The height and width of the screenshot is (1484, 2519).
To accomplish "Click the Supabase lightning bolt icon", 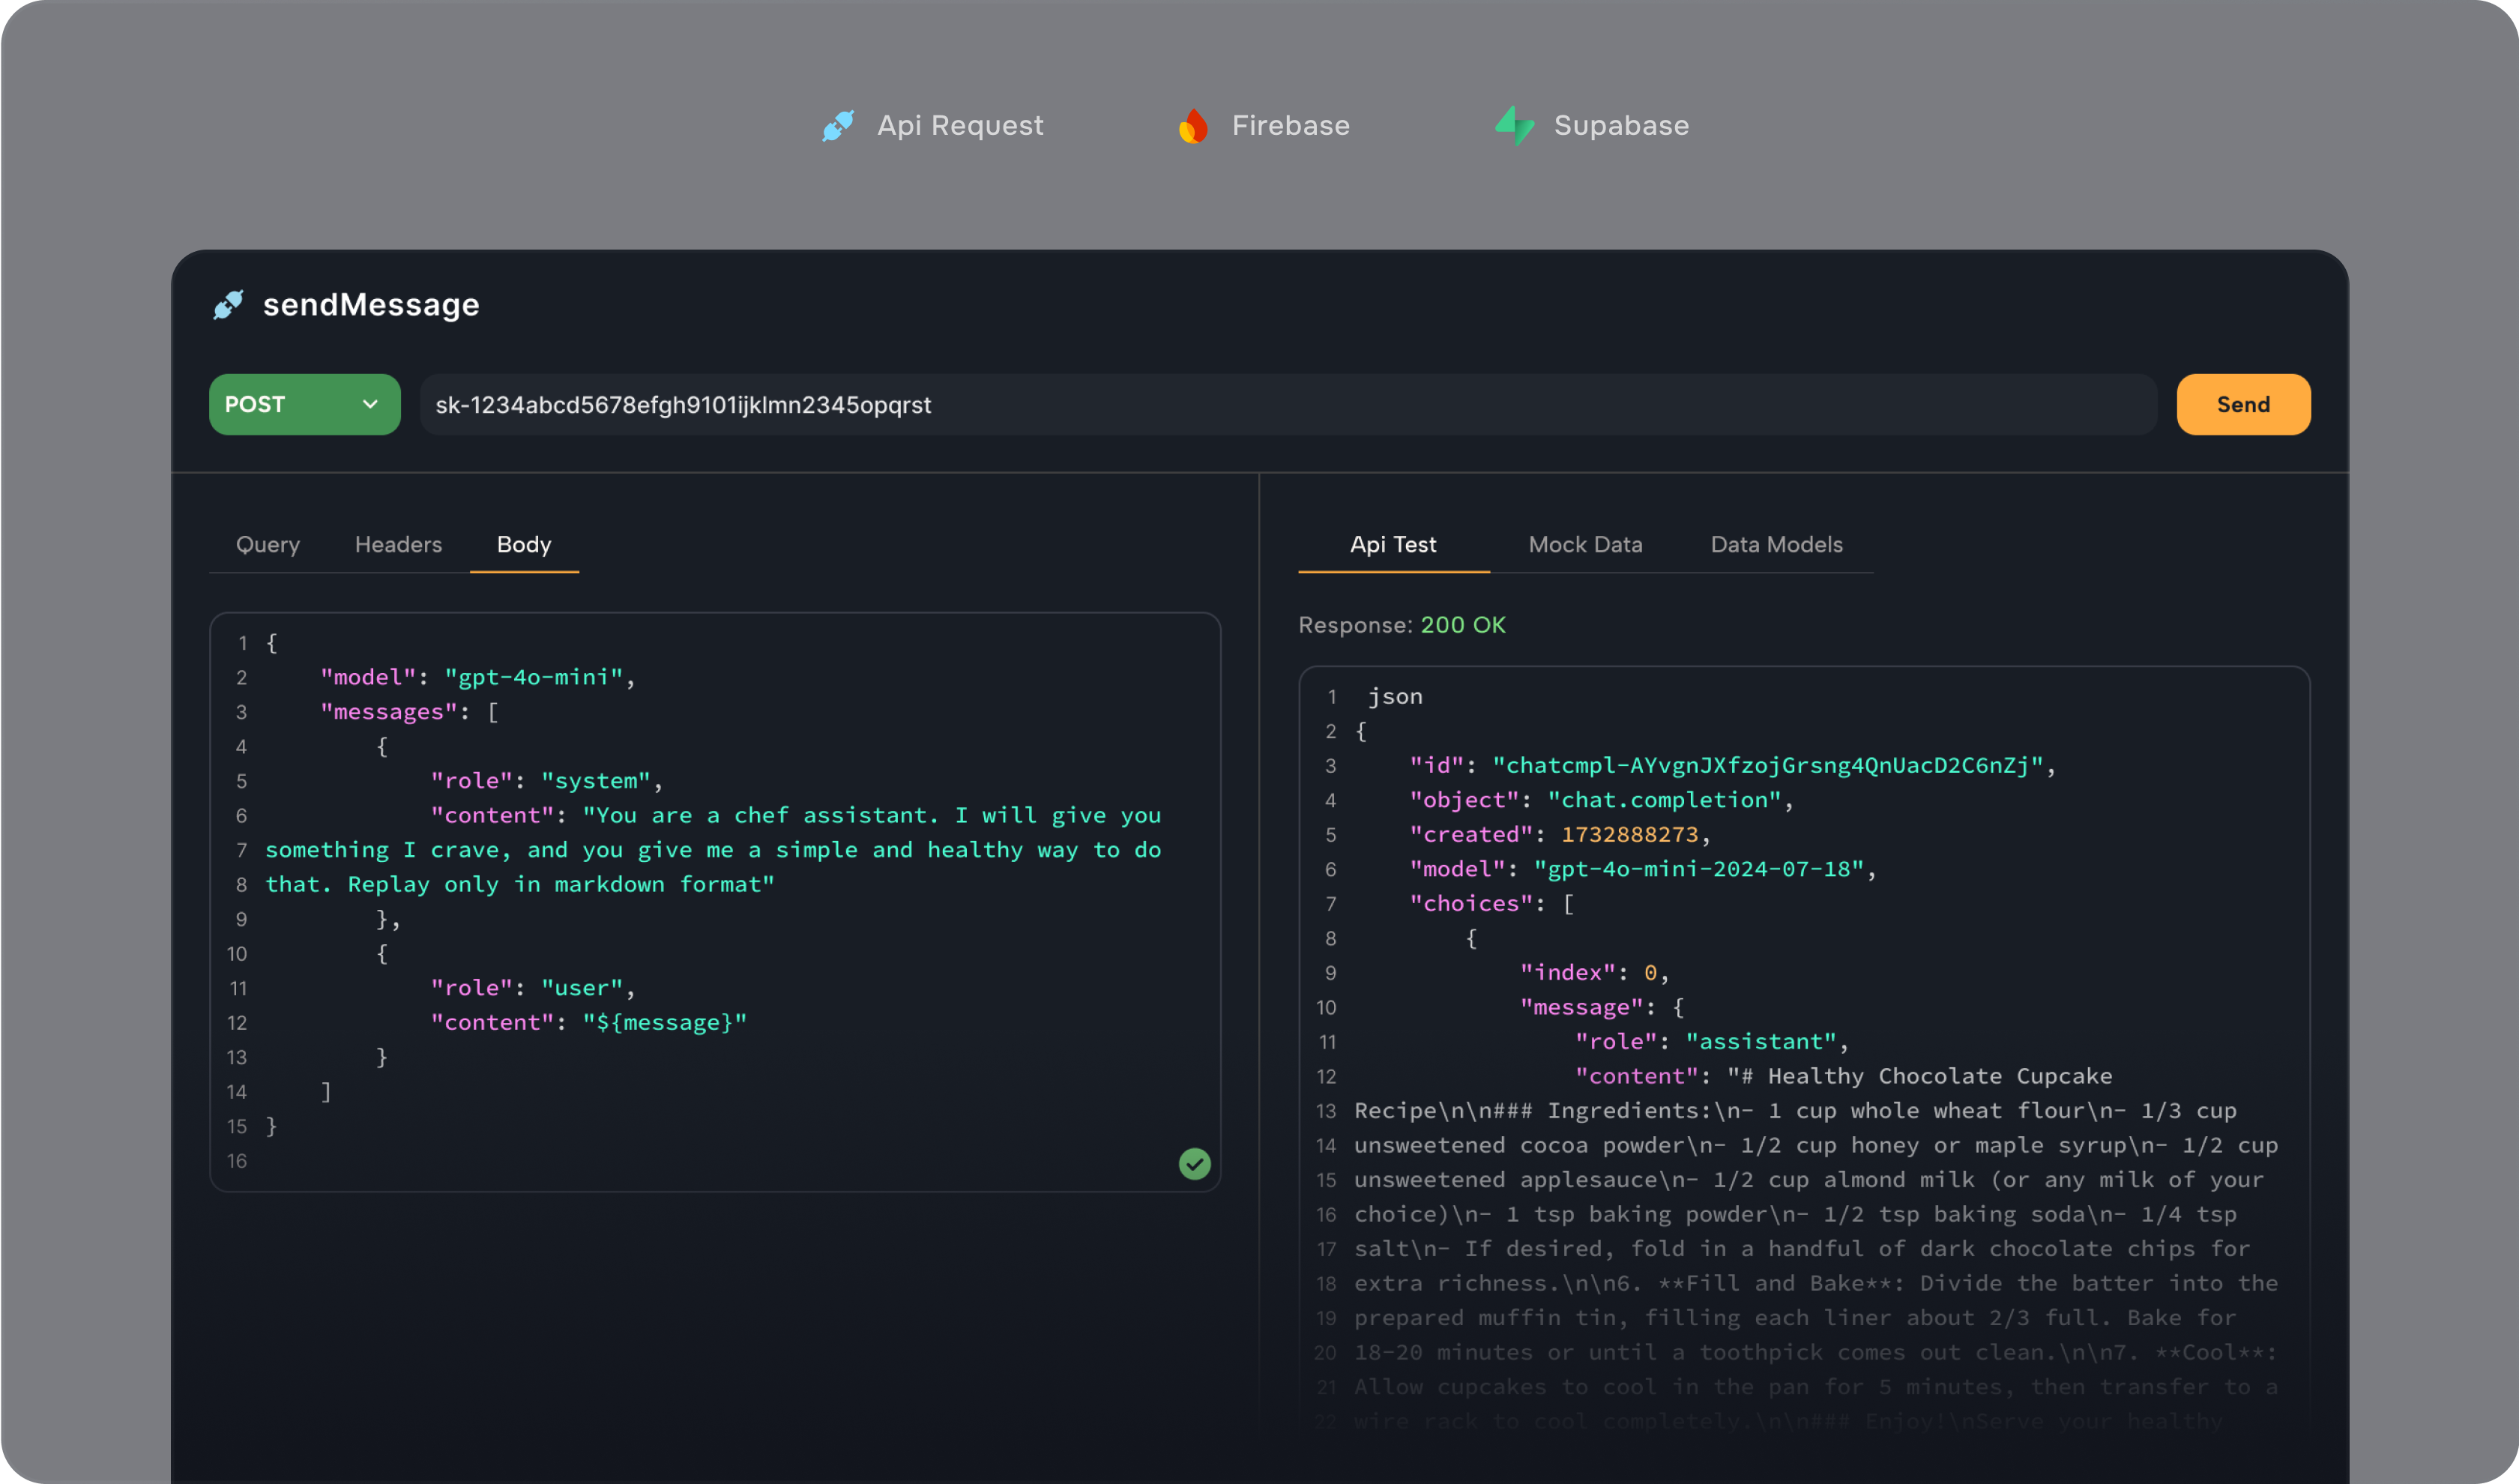I will pos(1514,125).
